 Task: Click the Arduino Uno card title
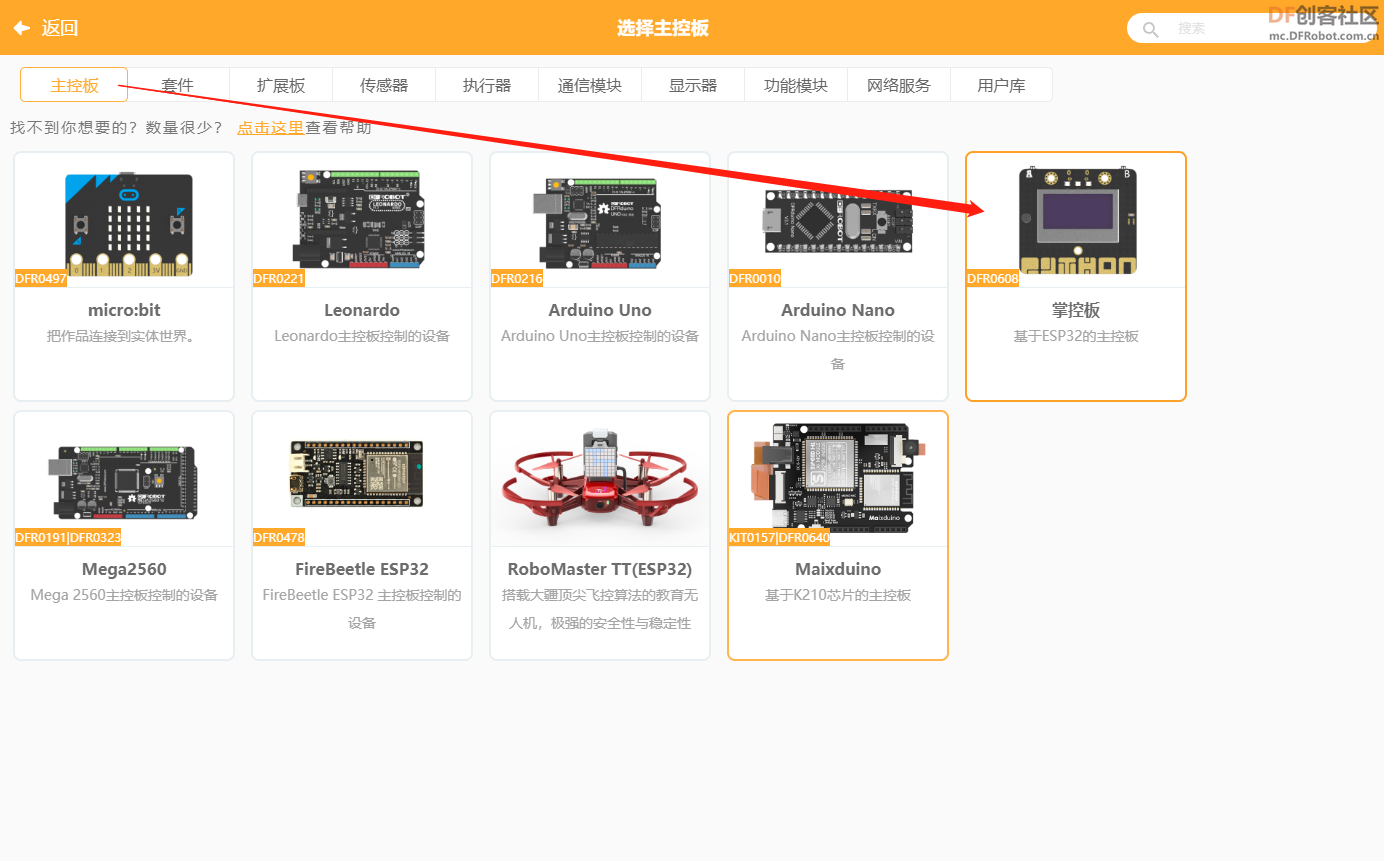coord(600,310)
